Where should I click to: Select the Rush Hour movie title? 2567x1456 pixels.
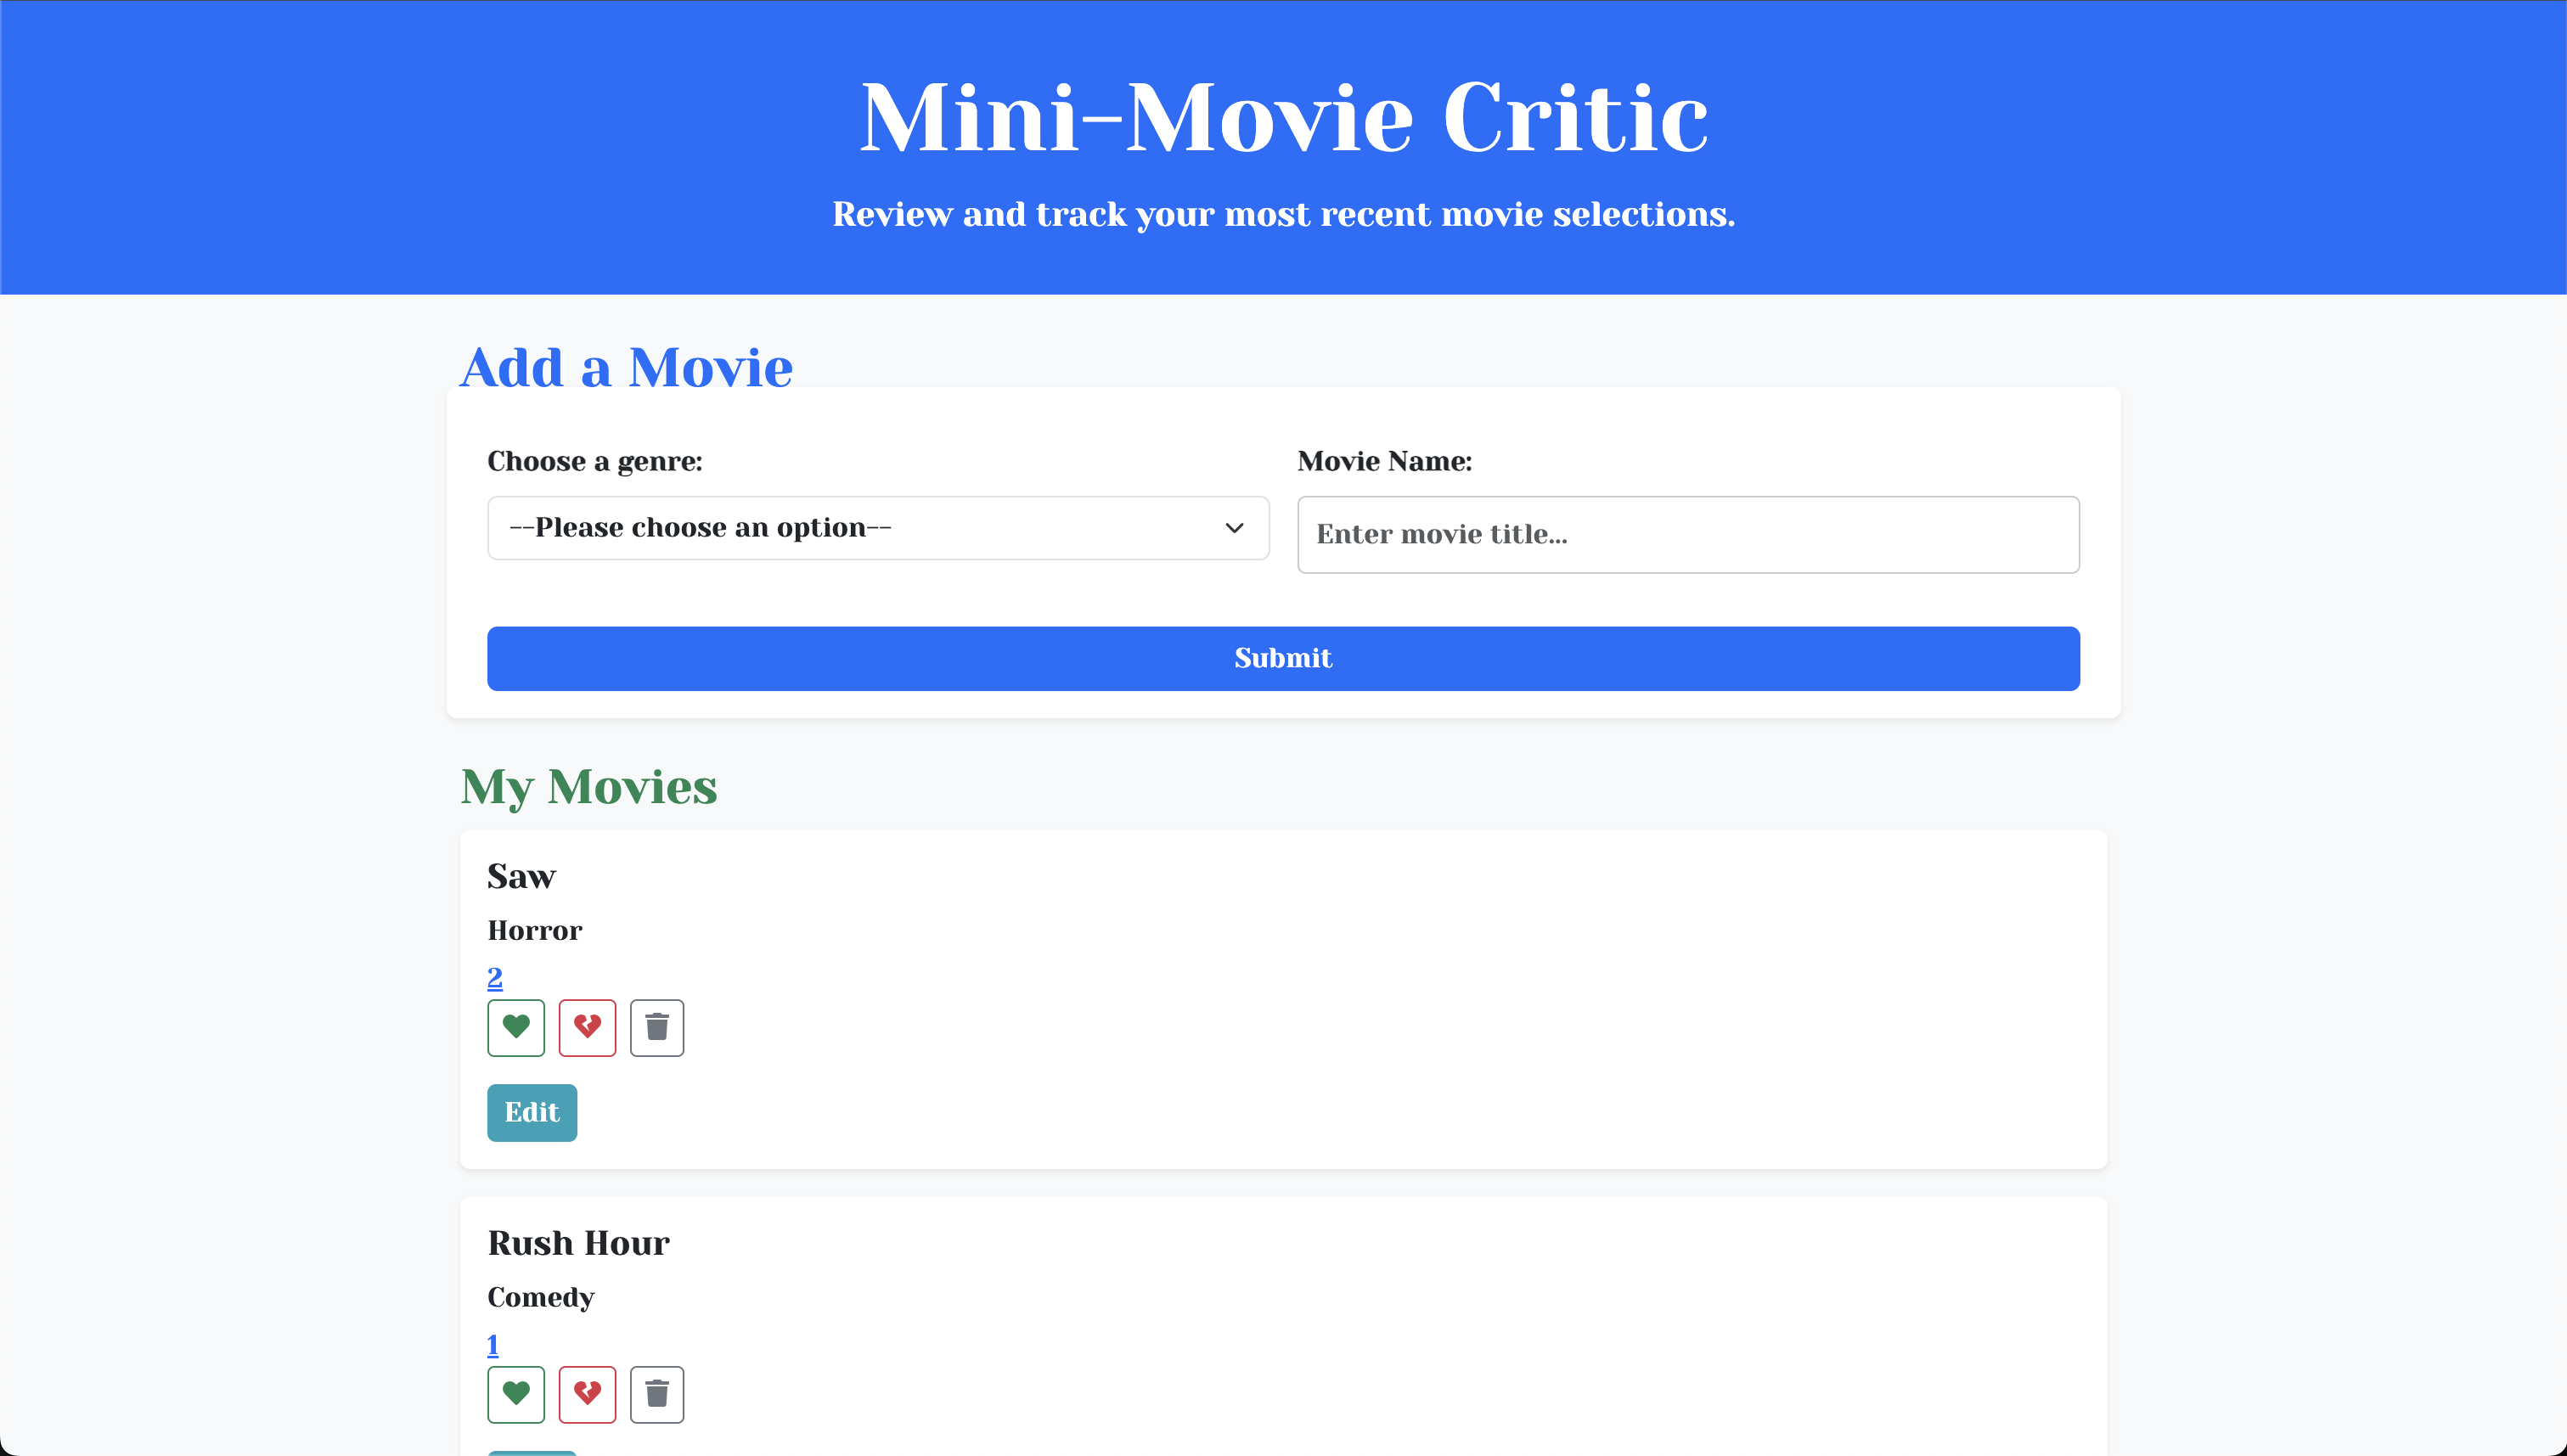(x=578, y=1243)
